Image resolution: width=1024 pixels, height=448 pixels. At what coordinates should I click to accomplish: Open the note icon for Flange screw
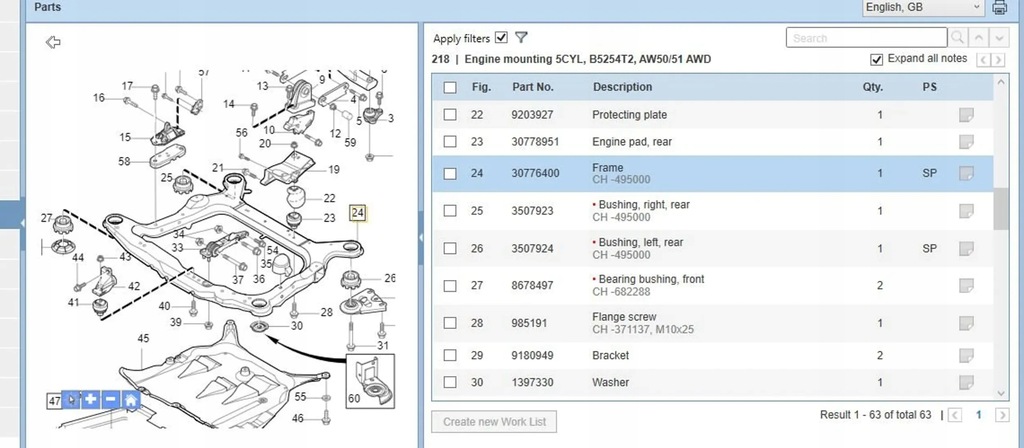(966, 323)
